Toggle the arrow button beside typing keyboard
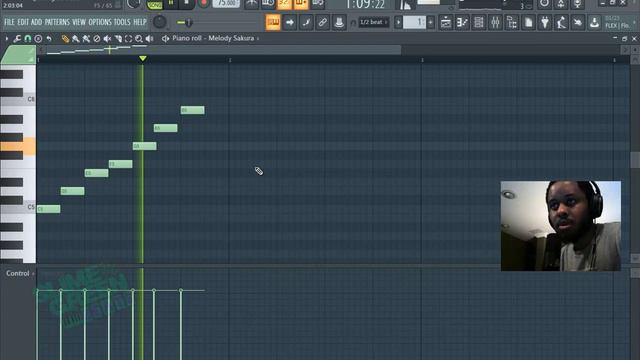This screenshot has height=360, width=640. [x=289, y=22]
